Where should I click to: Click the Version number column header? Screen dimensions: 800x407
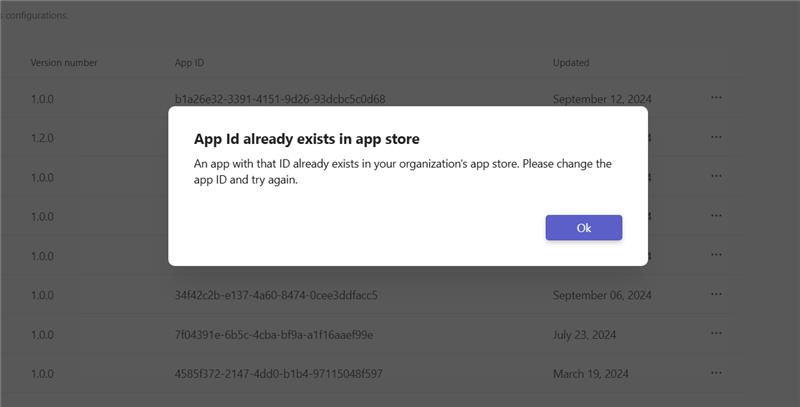[64, 63]
